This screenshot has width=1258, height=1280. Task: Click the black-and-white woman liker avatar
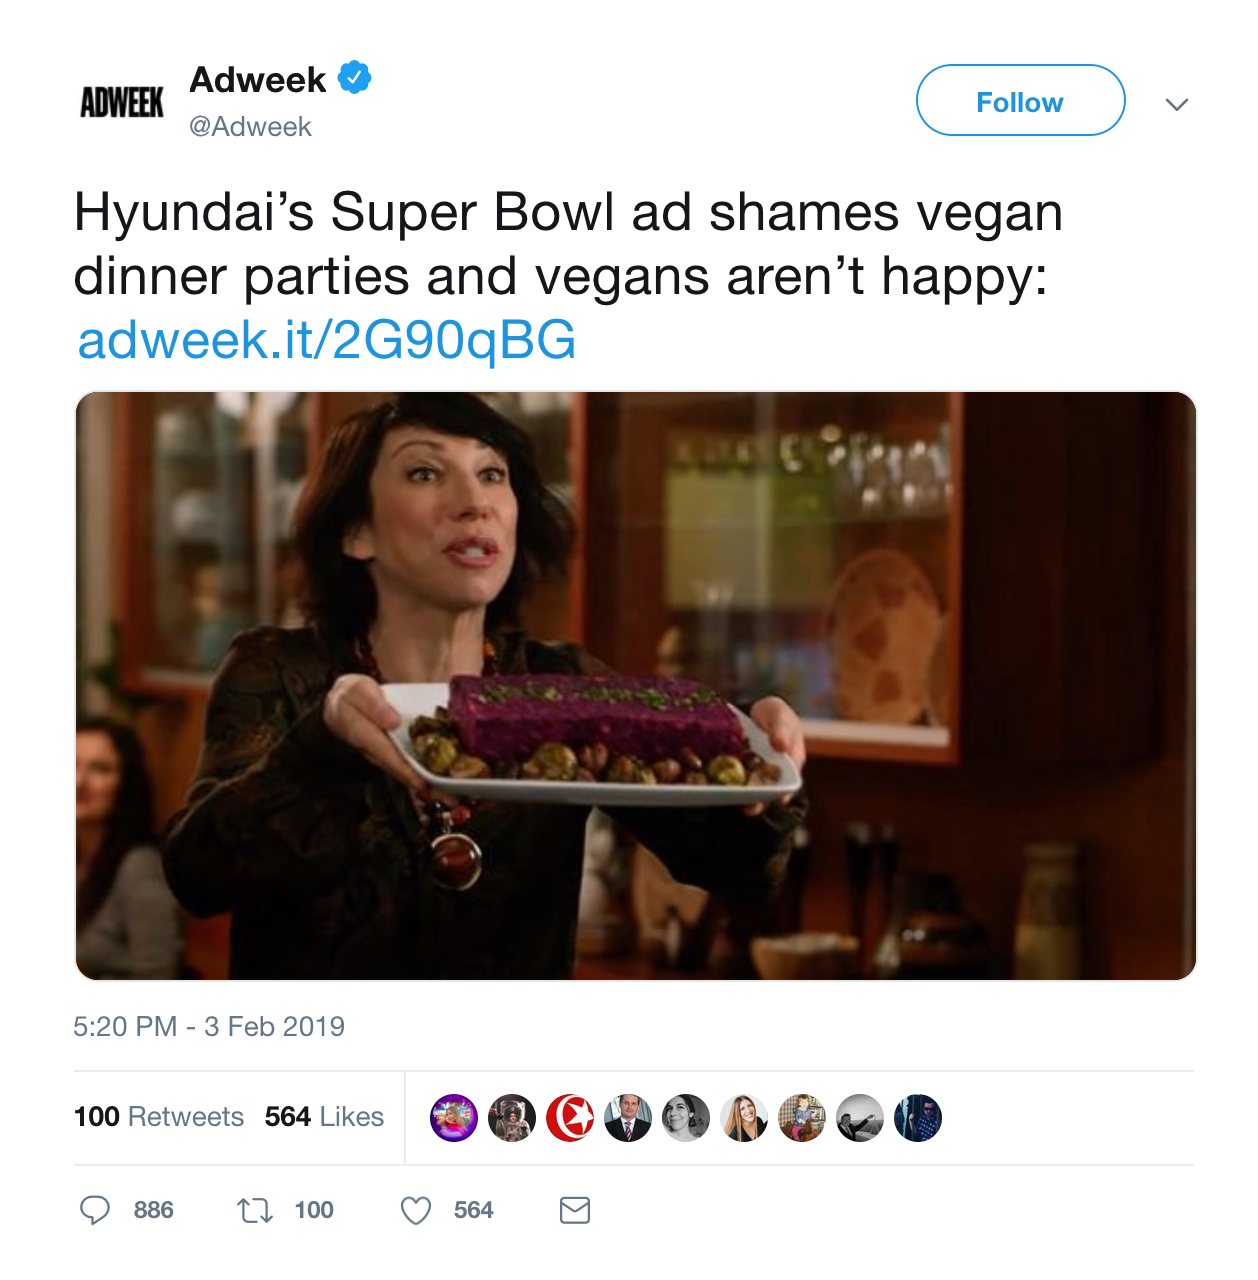click(686, 1118)
